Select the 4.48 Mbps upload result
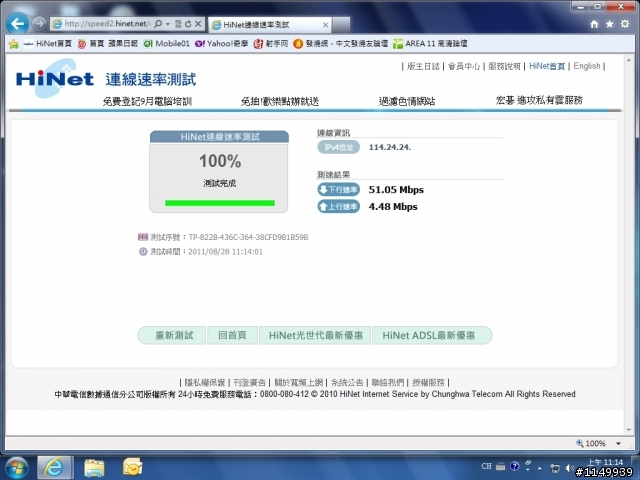The width and height of the screenshot is (640, 480). coord(393,207)
